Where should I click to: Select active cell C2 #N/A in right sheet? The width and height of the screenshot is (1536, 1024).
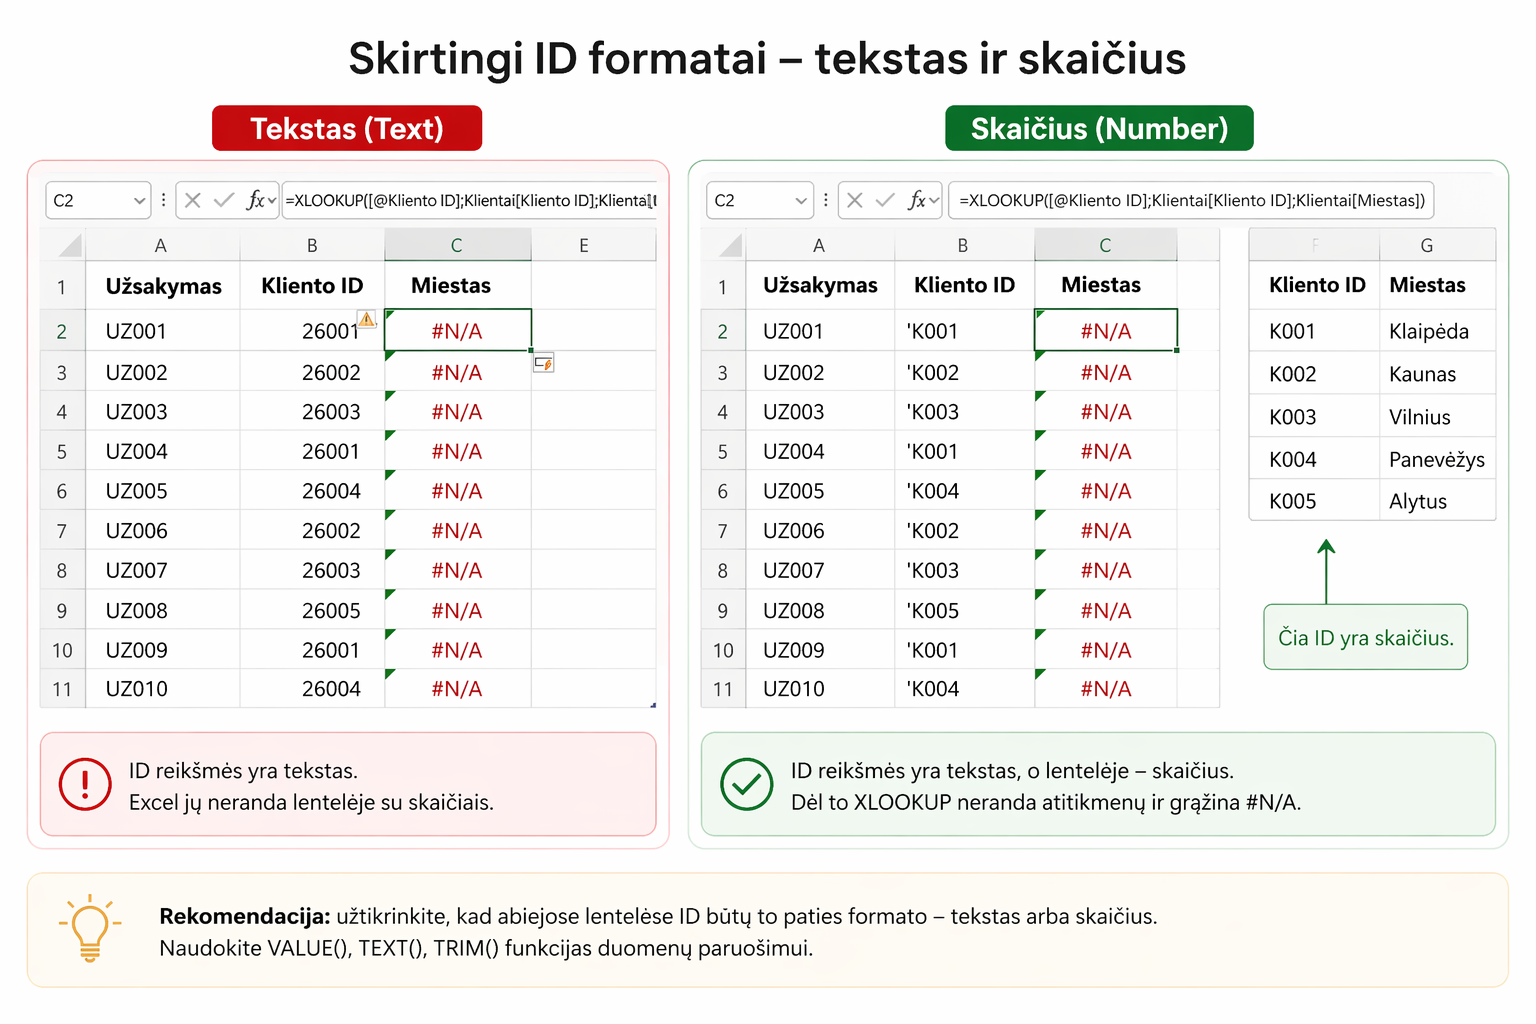(1106, 330)
